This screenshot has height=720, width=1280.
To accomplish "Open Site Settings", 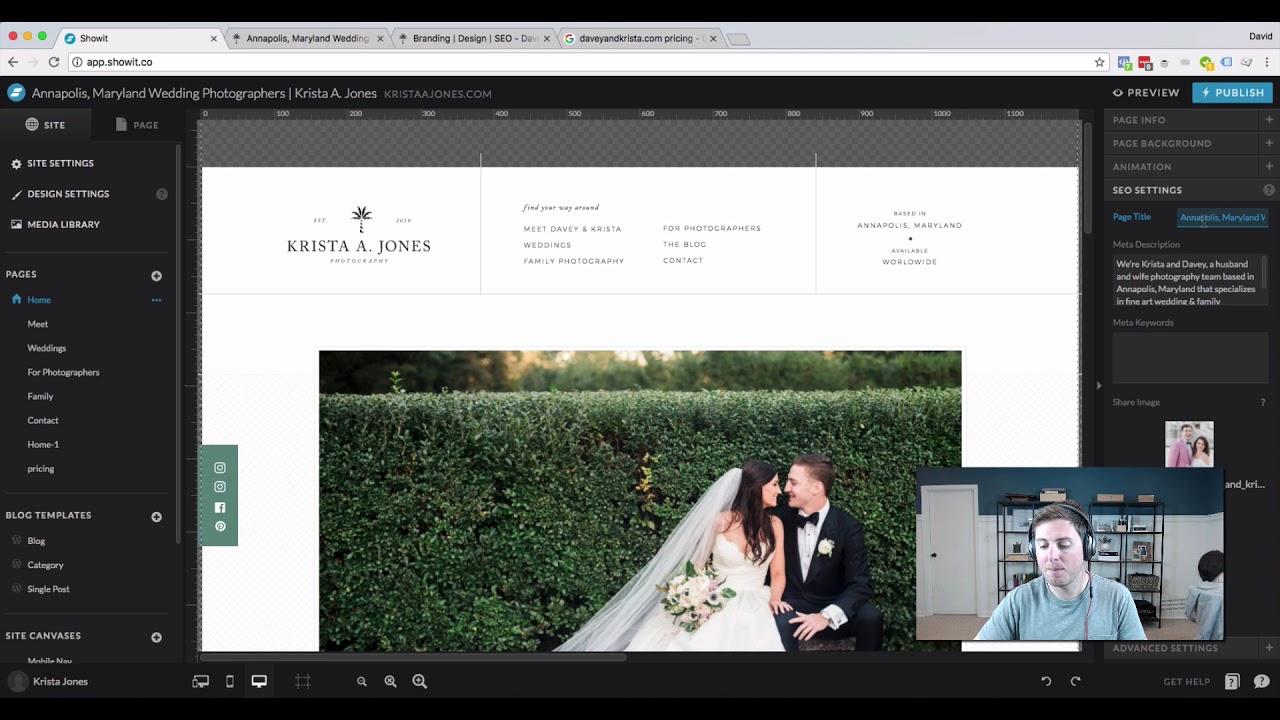I will pyautogui.click(x=52, y=163).
